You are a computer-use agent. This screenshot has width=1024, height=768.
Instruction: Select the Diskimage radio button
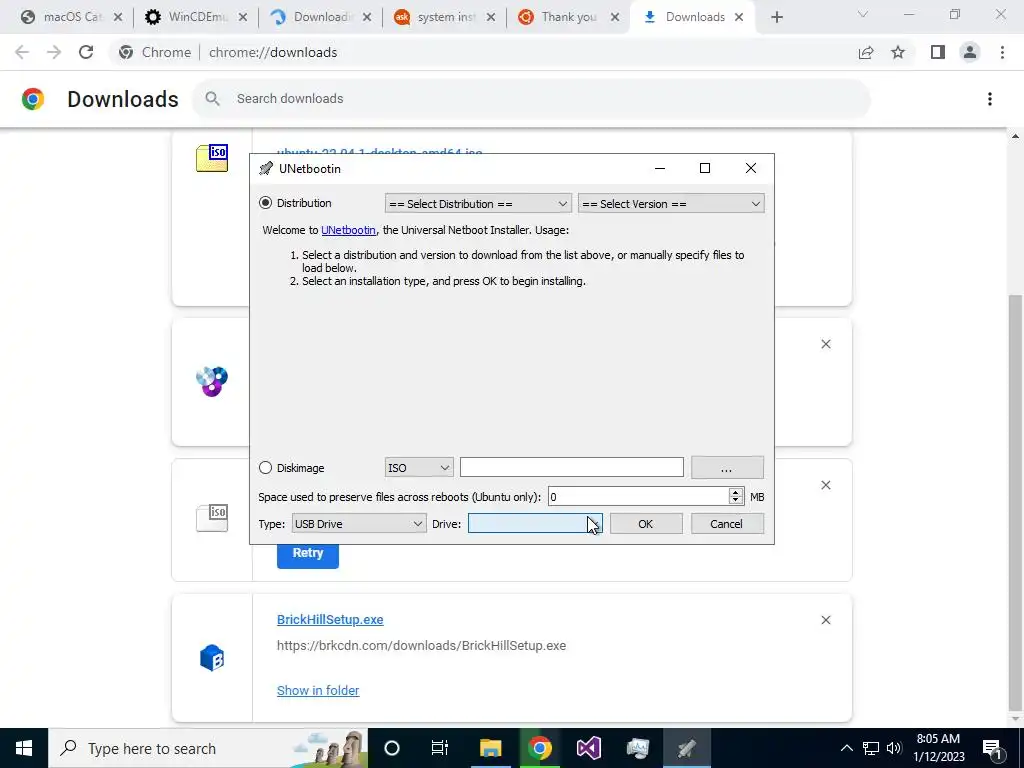(265, 468)
